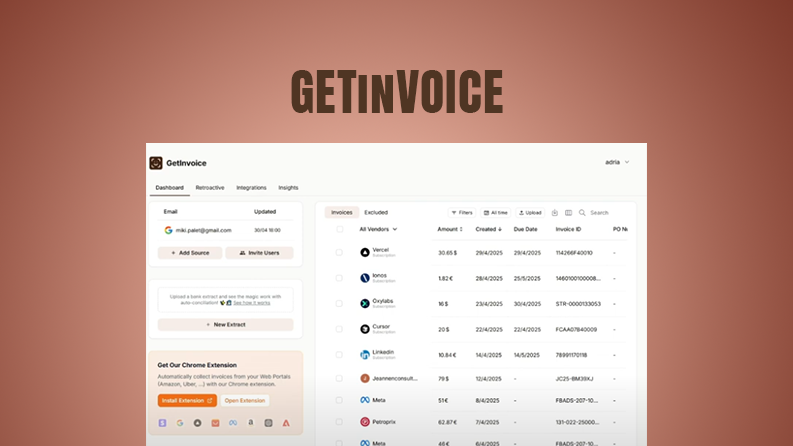This screenshot has width=793, height=446.
Task: Click the Upload button
Action: (x=530, y=213)
